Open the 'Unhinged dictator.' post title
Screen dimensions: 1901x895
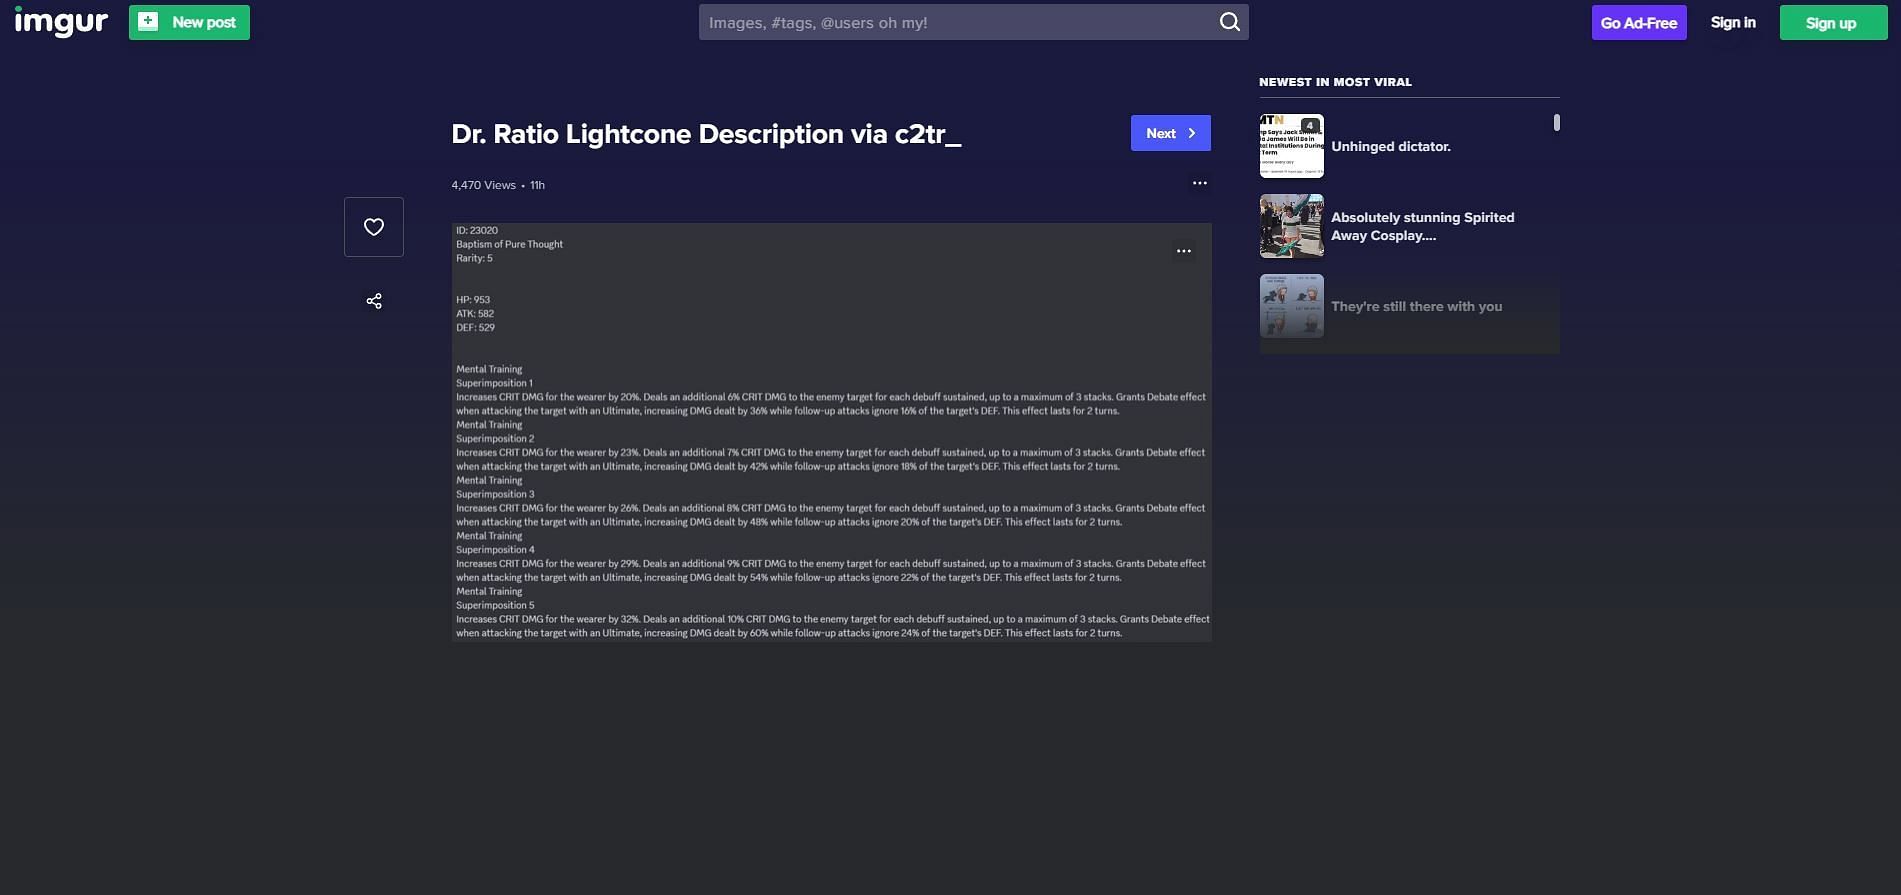(x=1391, y=146)
